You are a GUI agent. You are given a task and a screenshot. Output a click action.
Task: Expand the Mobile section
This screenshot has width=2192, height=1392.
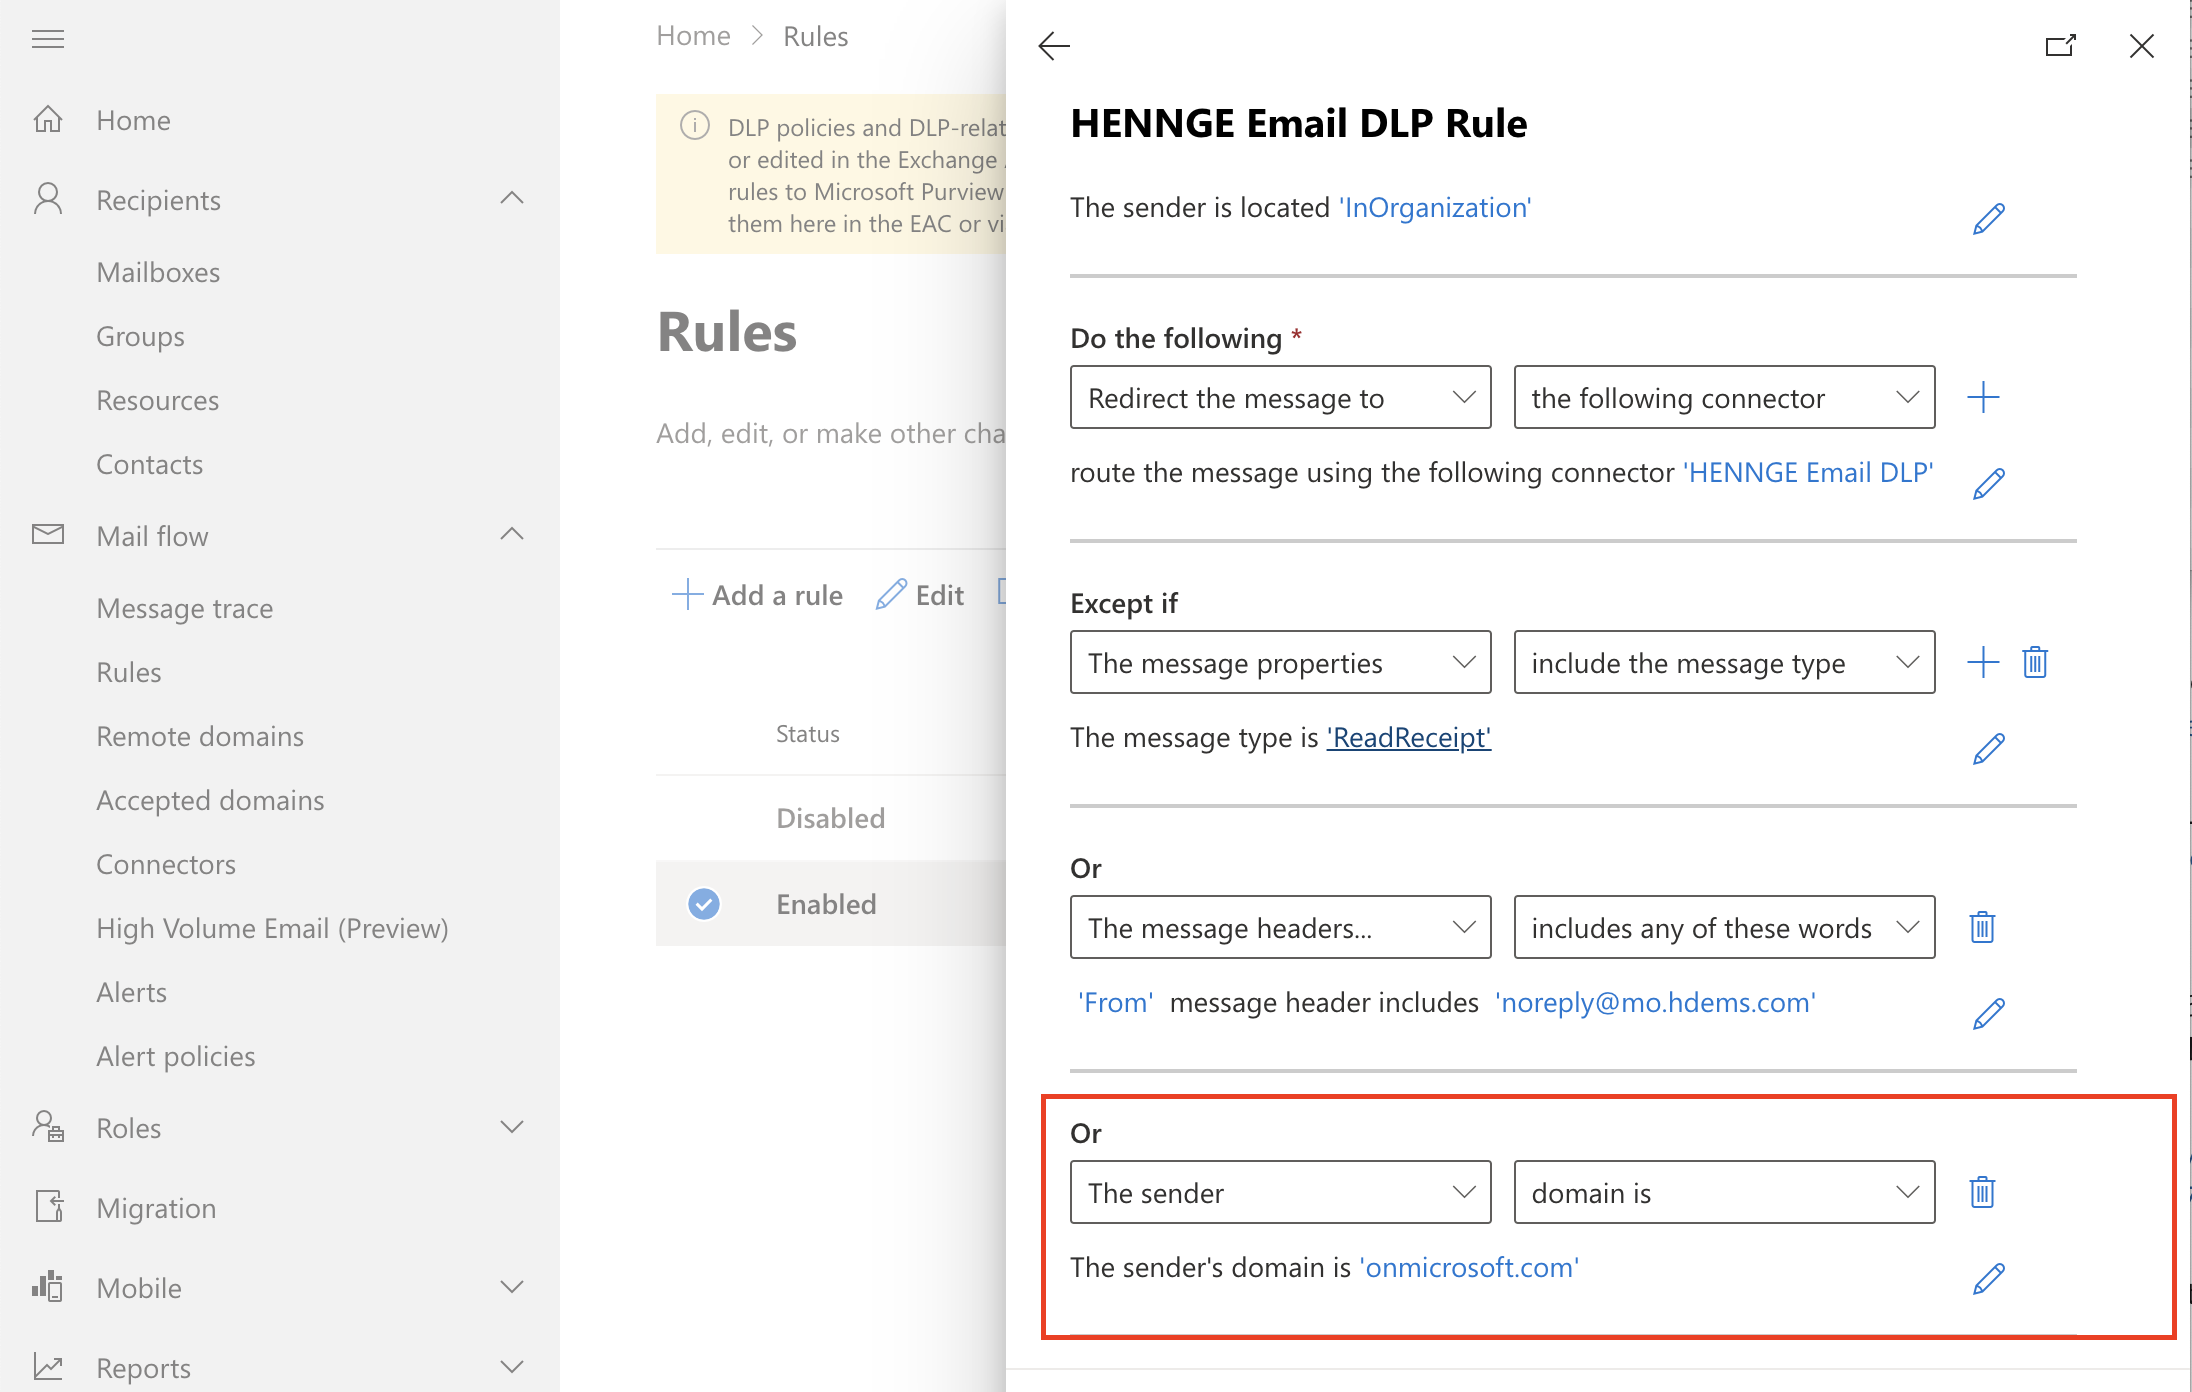point(512,1287)
